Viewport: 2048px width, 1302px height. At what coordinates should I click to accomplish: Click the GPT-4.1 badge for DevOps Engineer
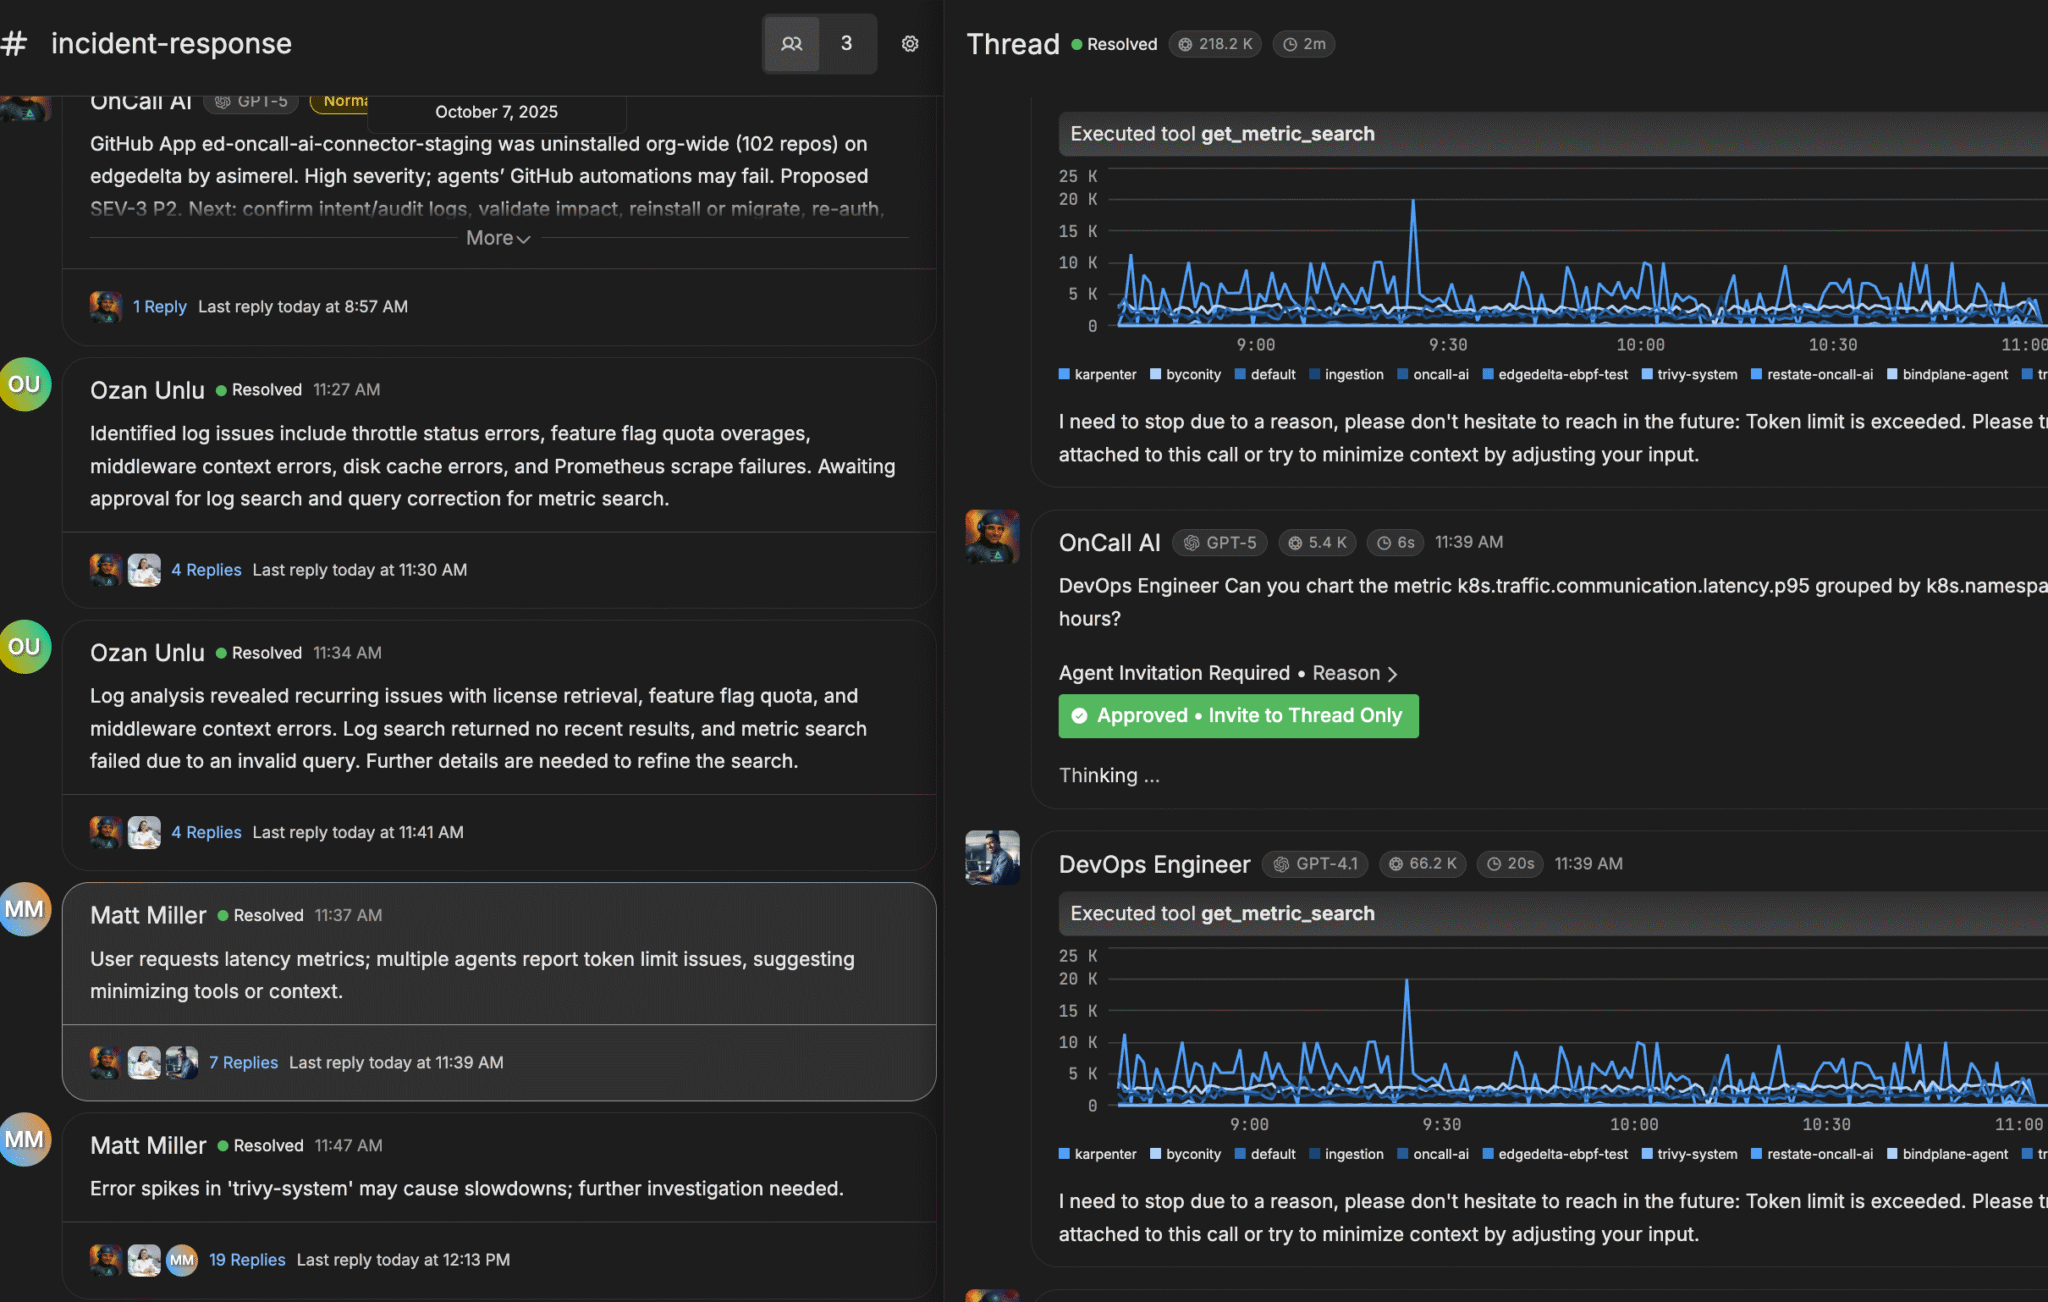tap(1315, 864)
